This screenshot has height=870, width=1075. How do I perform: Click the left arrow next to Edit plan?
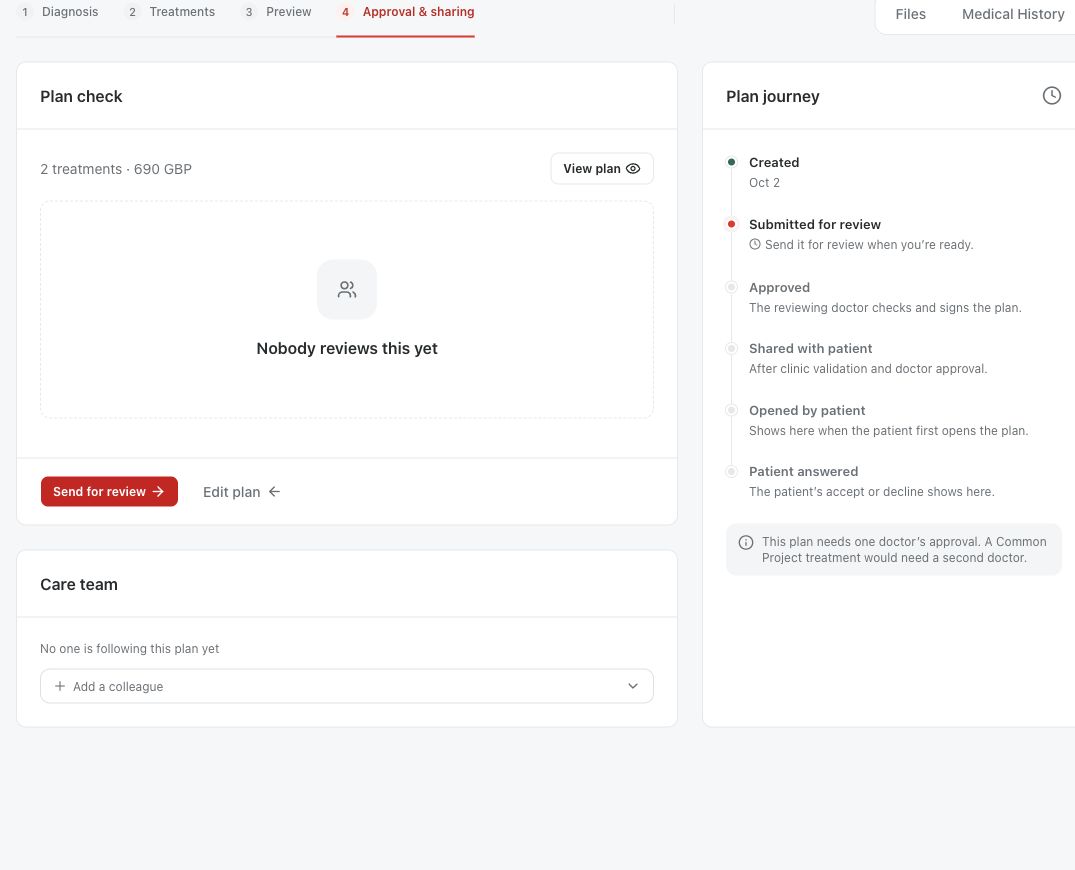coord(274,492)
